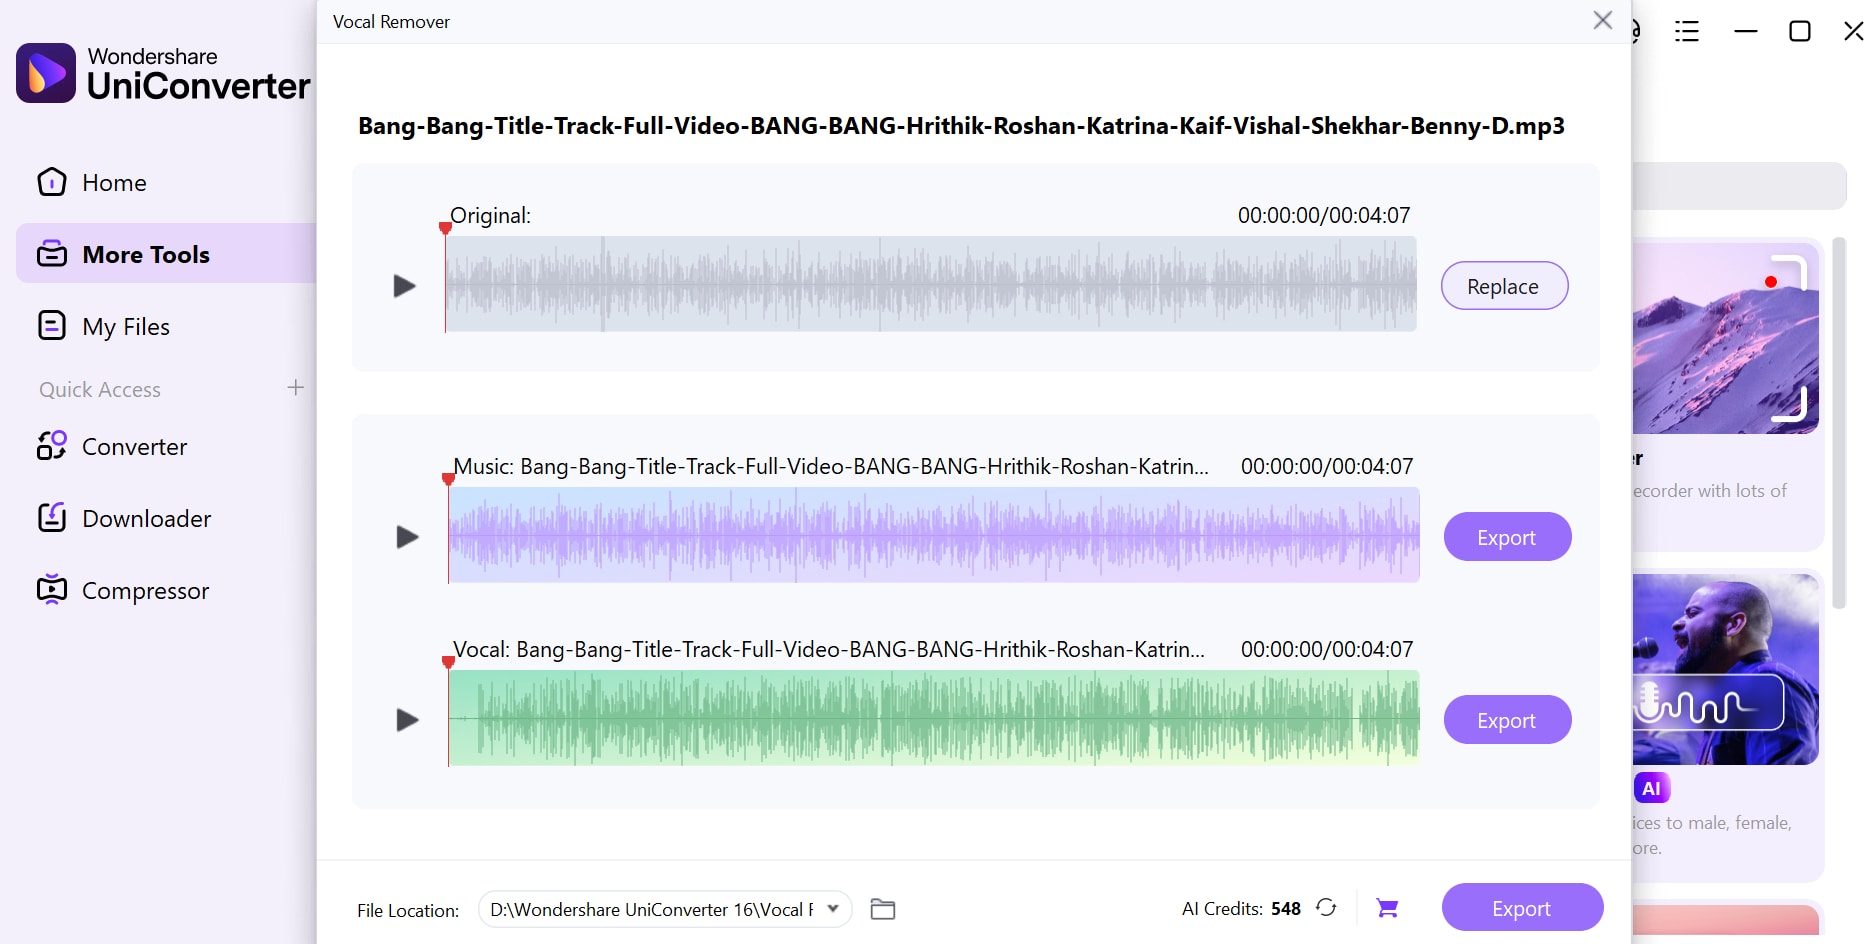Click the main window vertical scrollbar
1873x944 pixels.
tap(1839, 423)
